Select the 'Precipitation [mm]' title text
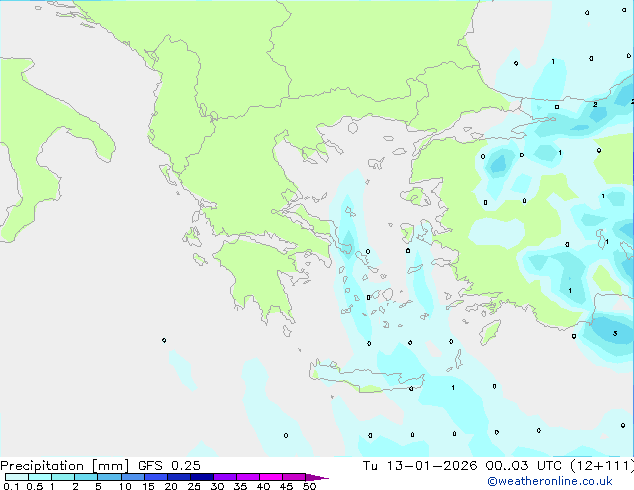This screenshot has width=634, height=490. (x=64, y=466)
